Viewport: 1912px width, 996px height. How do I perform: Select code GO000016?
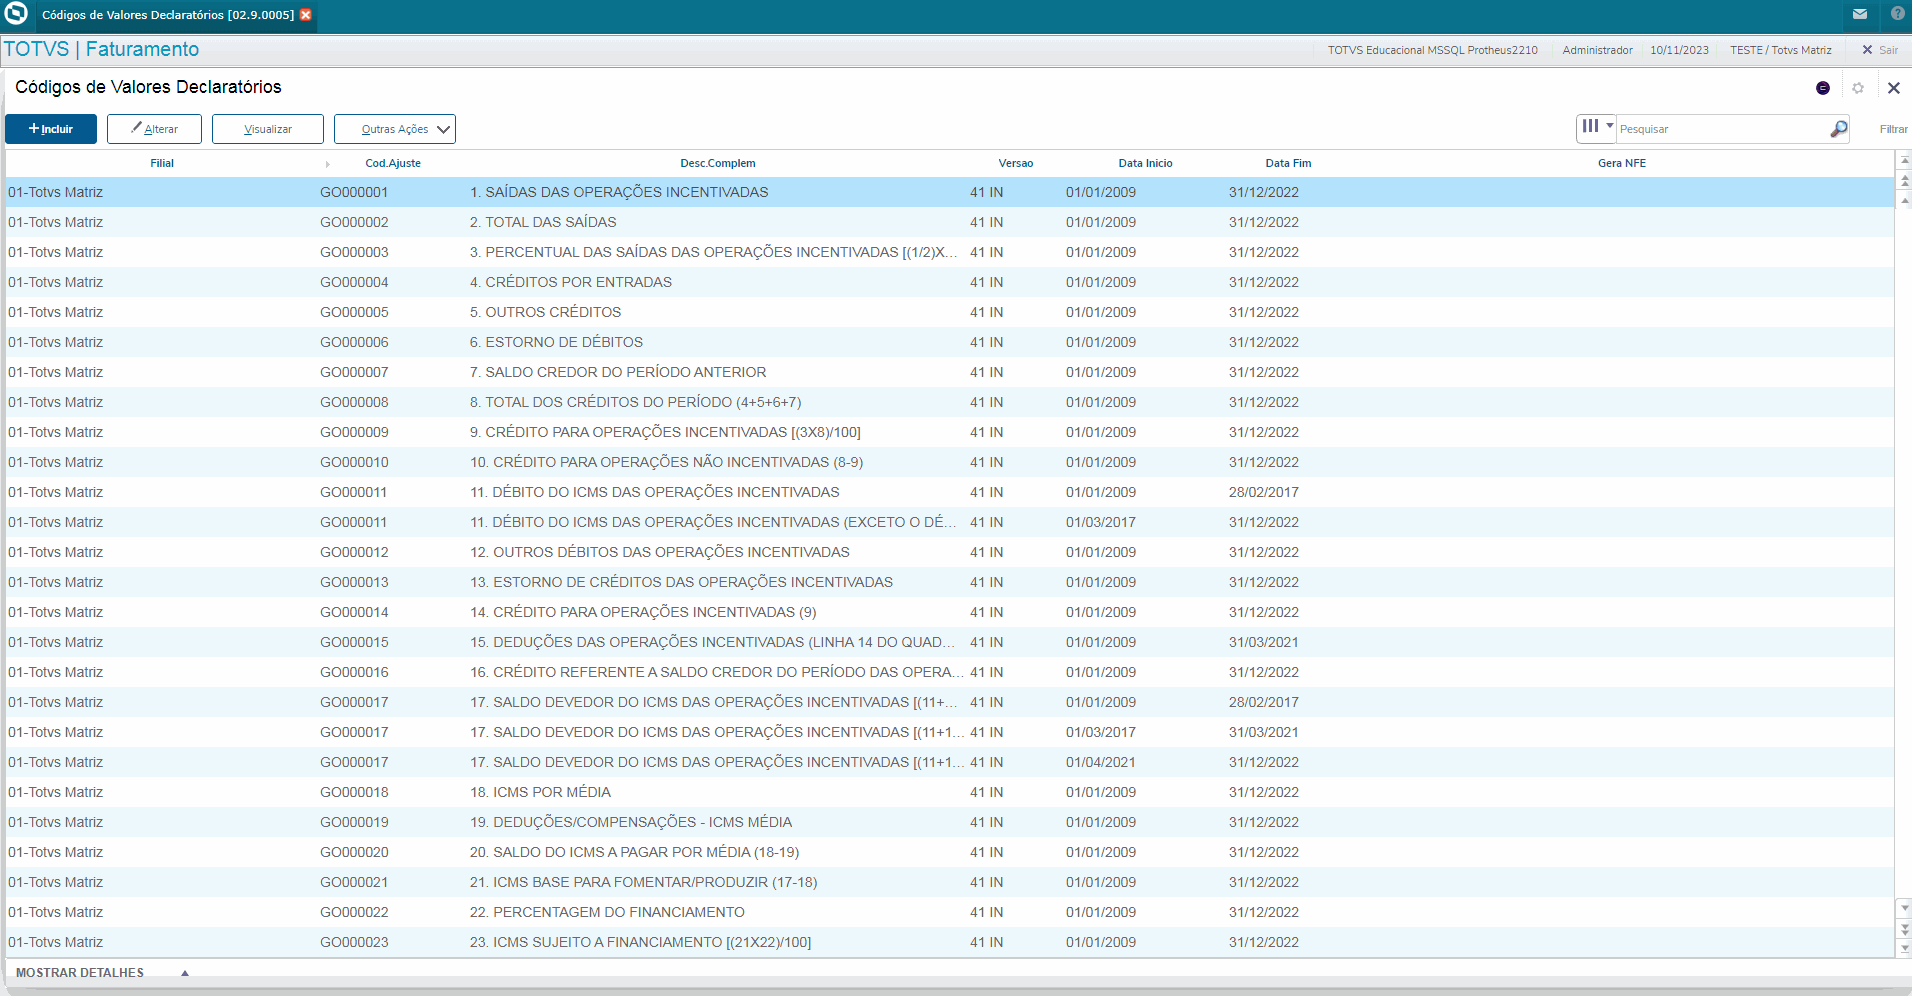click(x=354, y=672)
